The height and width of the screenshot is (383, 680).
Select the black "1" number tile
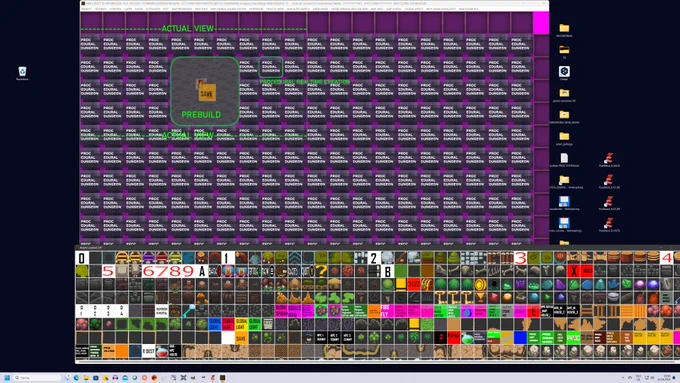pos(228,258)
